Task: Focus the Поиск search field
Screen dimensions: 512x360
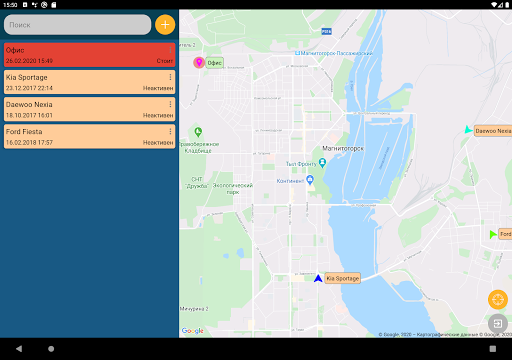Action: 77,25
